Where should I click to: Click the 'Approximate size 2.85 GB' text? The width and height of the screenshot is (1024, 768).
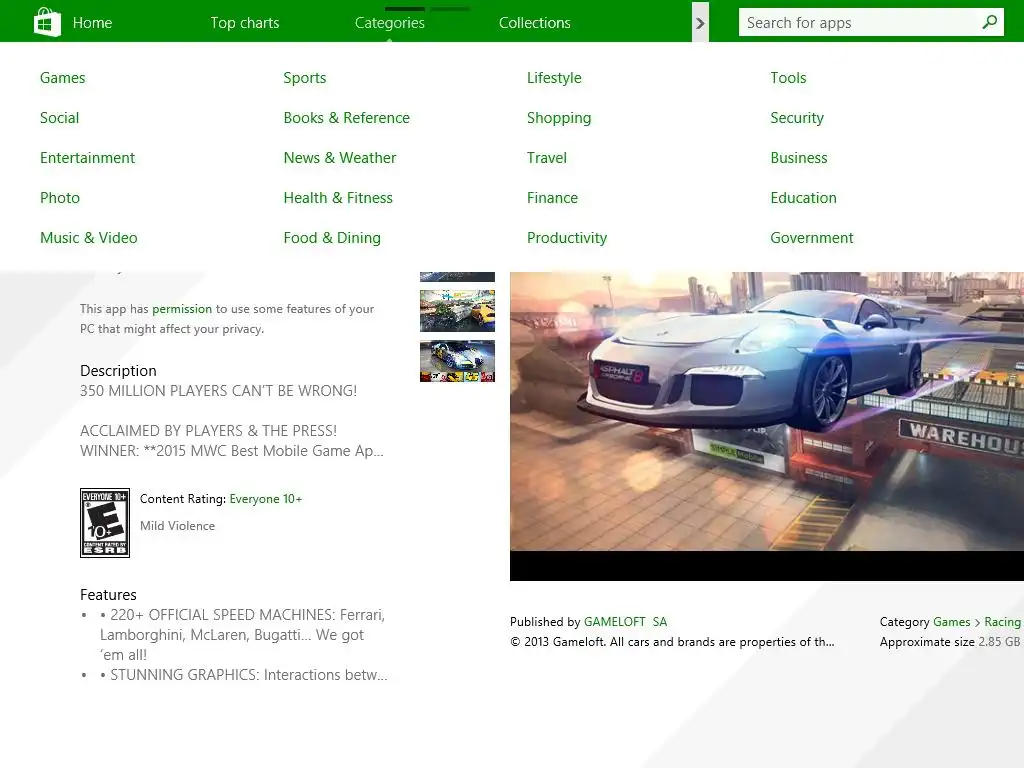coord(950,642)
